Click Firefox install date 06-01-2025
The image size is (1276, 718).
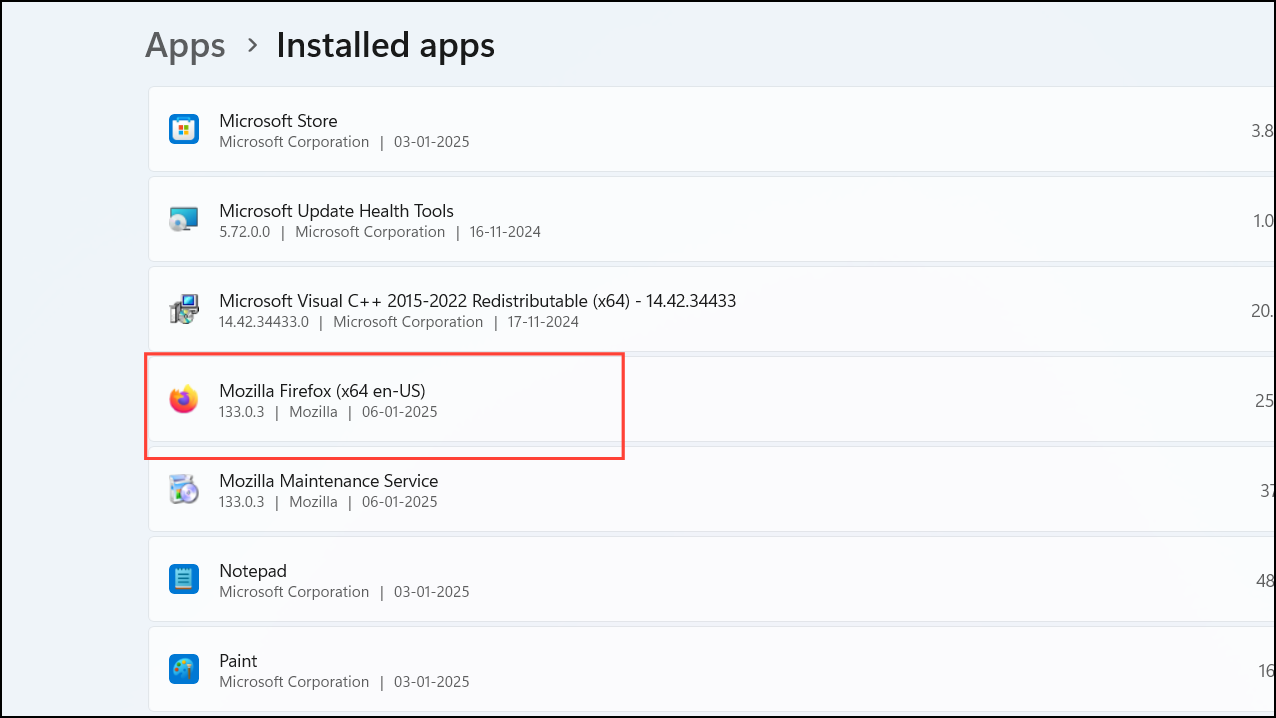(399, 412)
